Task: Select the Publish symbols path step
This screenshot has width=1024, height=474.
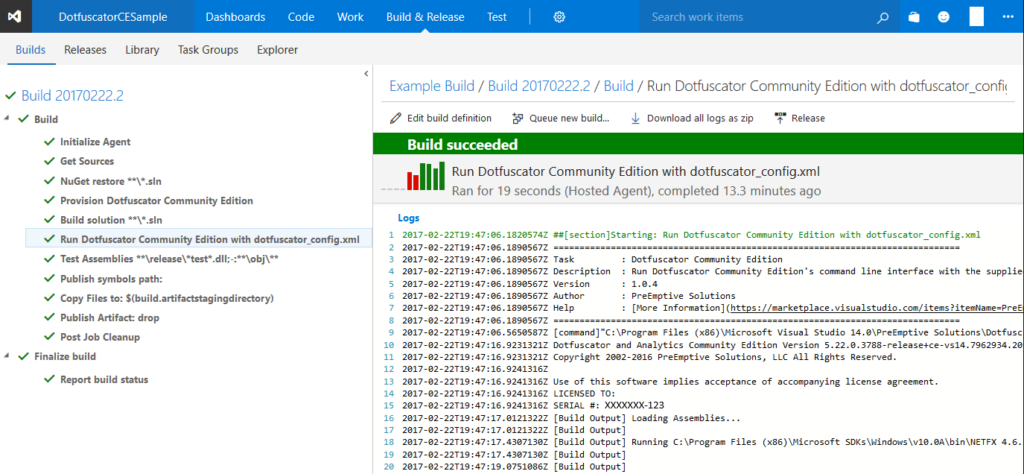Action: [x=111, y=279]
